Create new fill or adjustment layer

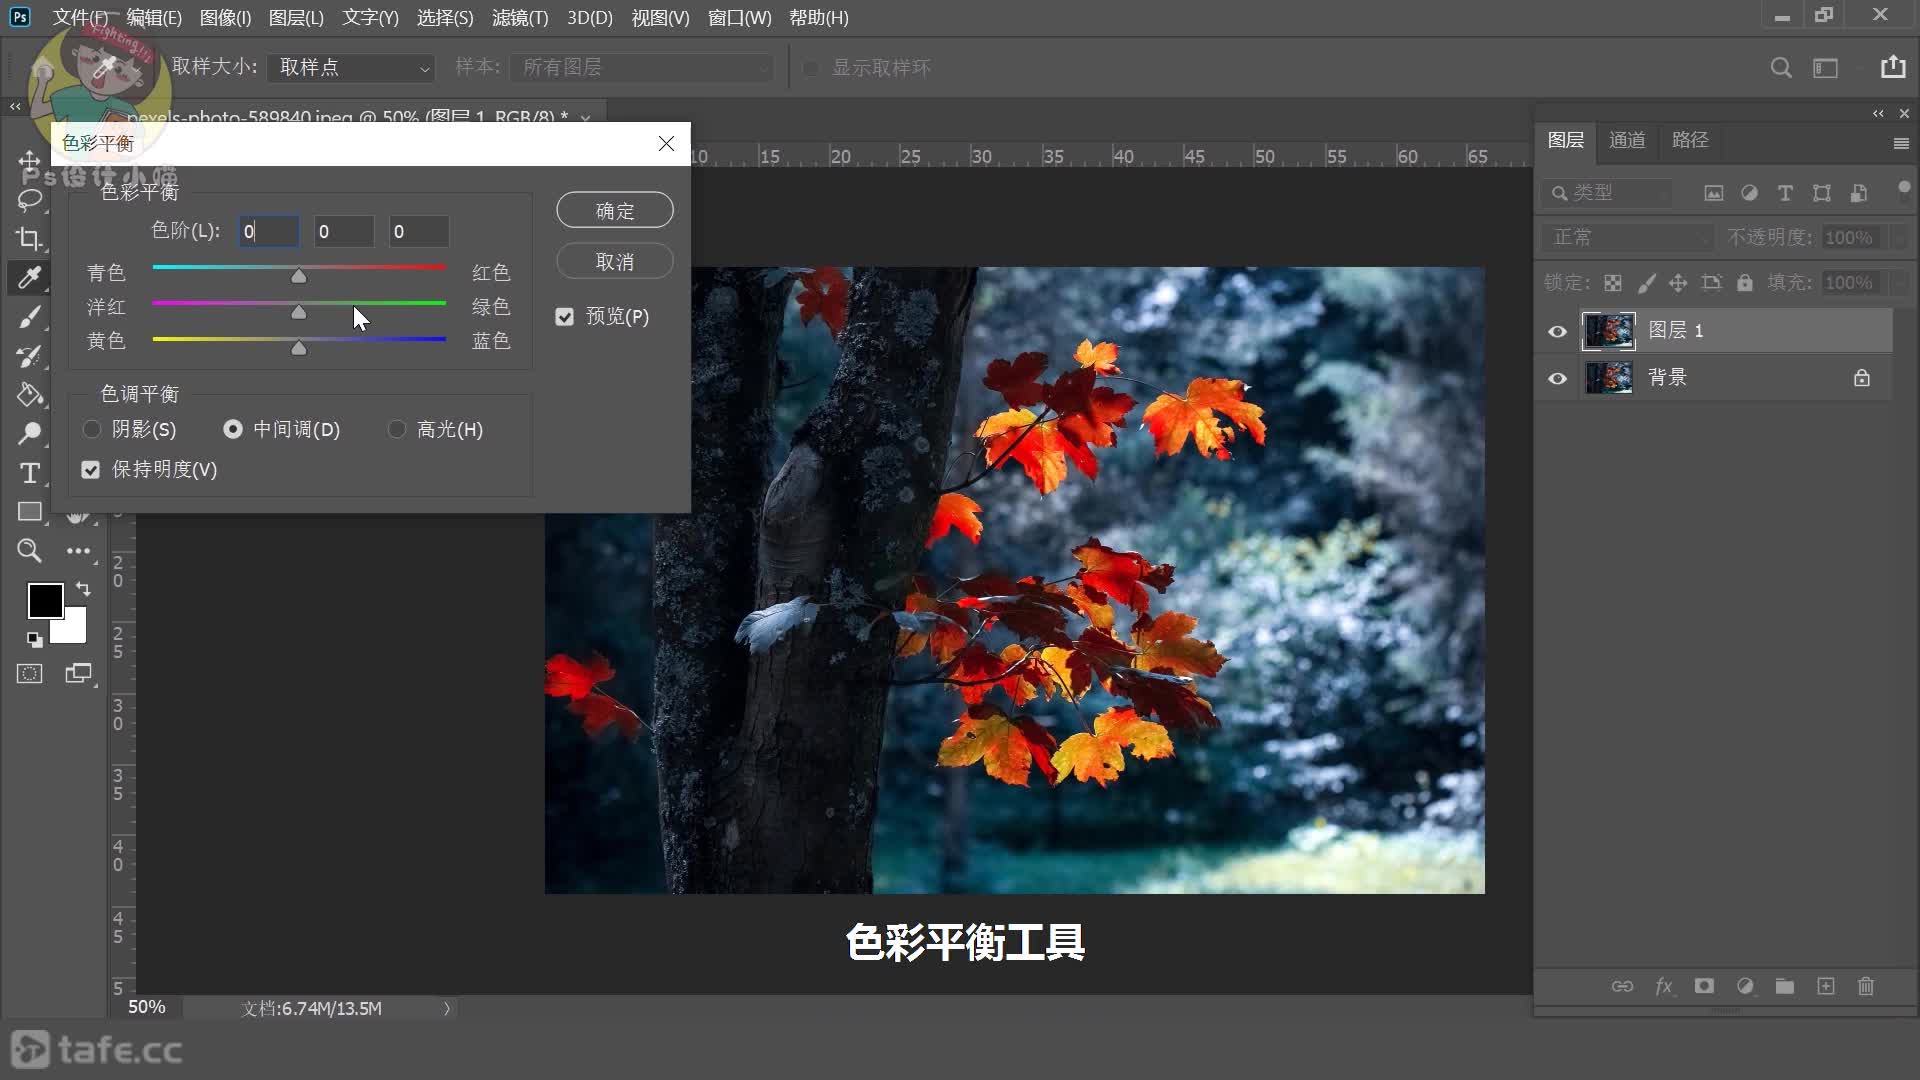pyautogui.click(x=1746, y=986)
